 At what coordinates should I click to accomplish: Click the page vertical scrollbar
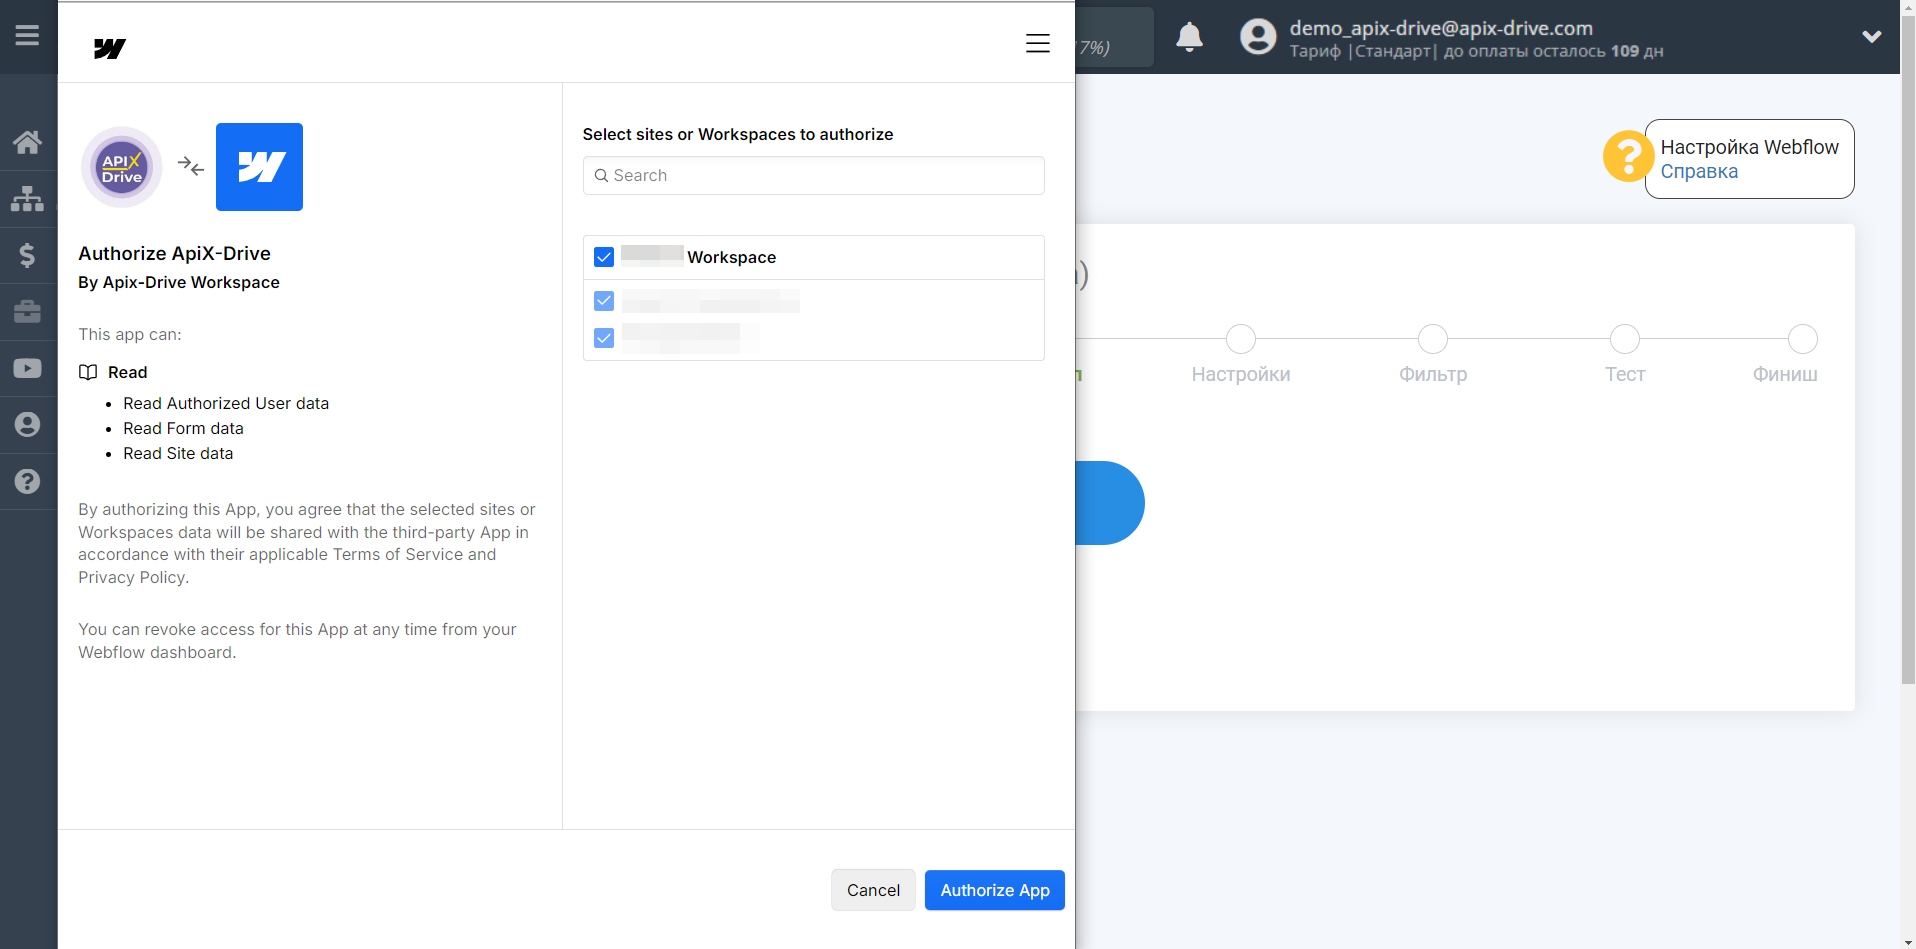tap(1908, 350)
